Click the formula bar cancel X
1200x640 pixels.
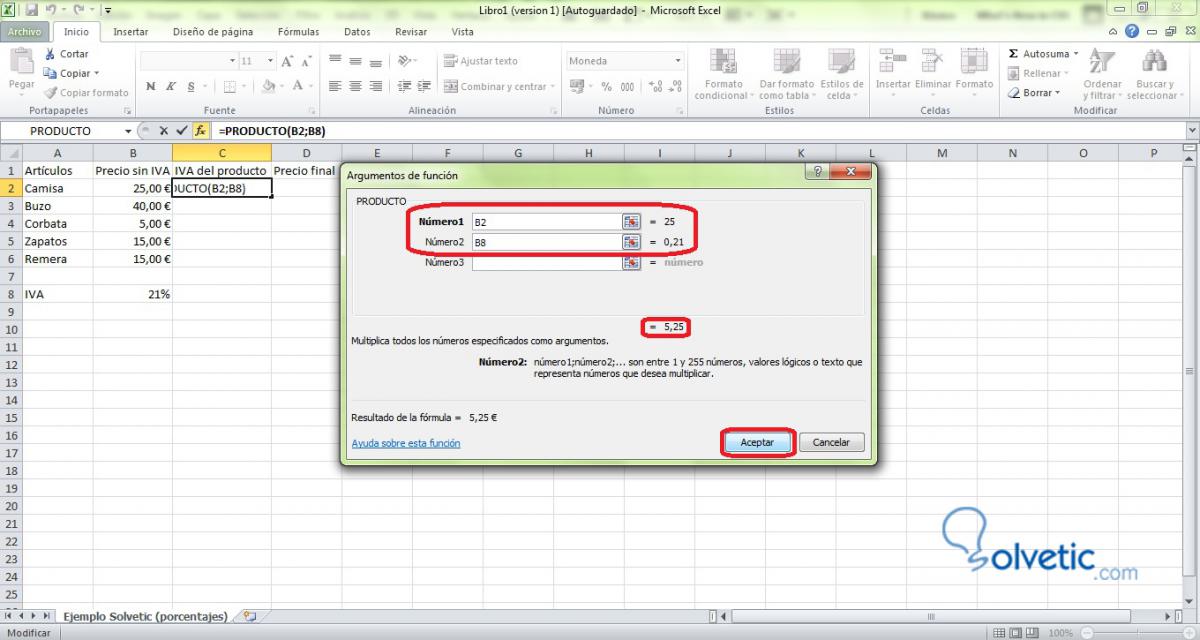coord(164,131)
